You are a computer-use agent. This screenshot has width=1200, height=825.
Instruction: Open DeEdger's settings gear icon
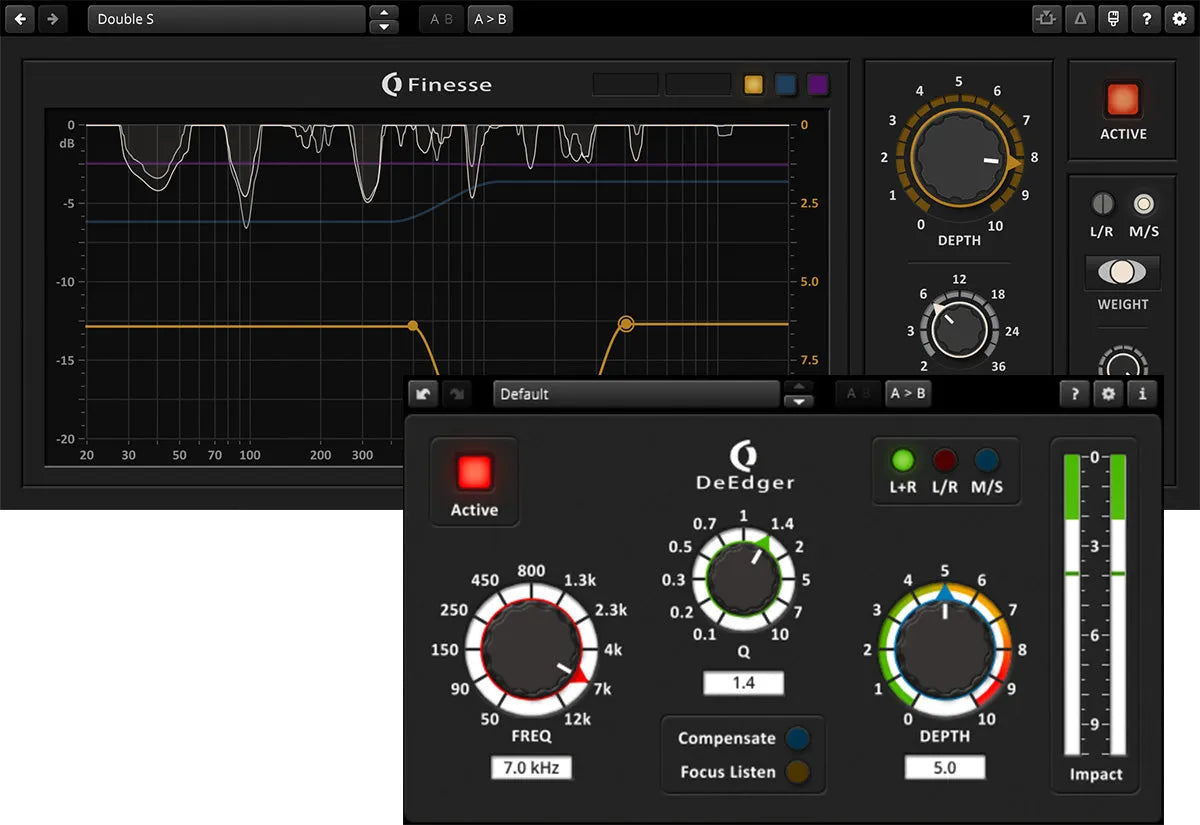point(1108,393)
